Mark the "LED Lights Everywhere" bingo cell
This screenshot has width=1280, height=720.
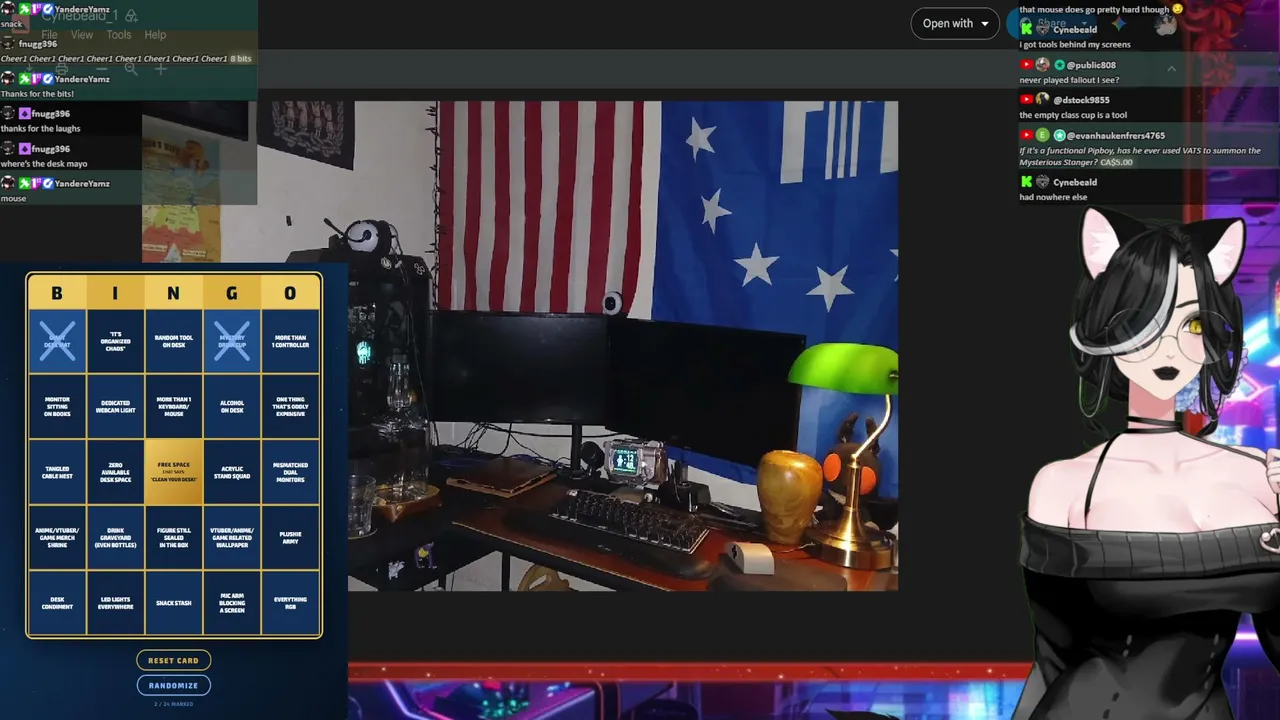coord(115,602)
